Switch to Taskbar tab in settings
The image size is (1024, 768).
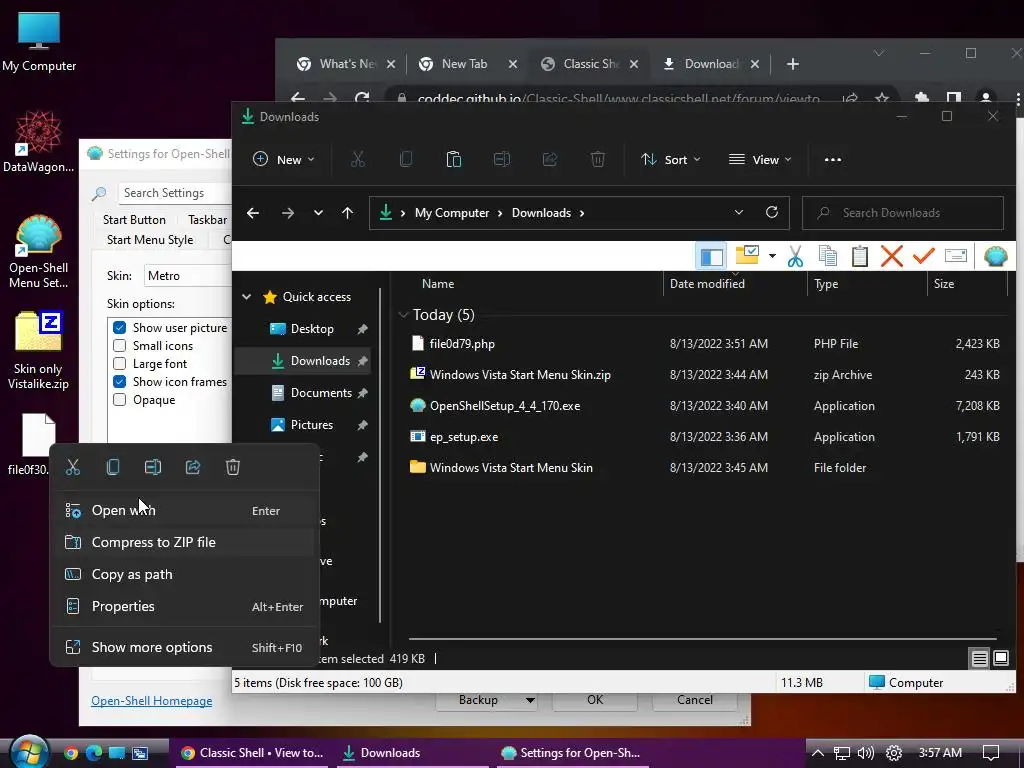(x=208, y=219)
